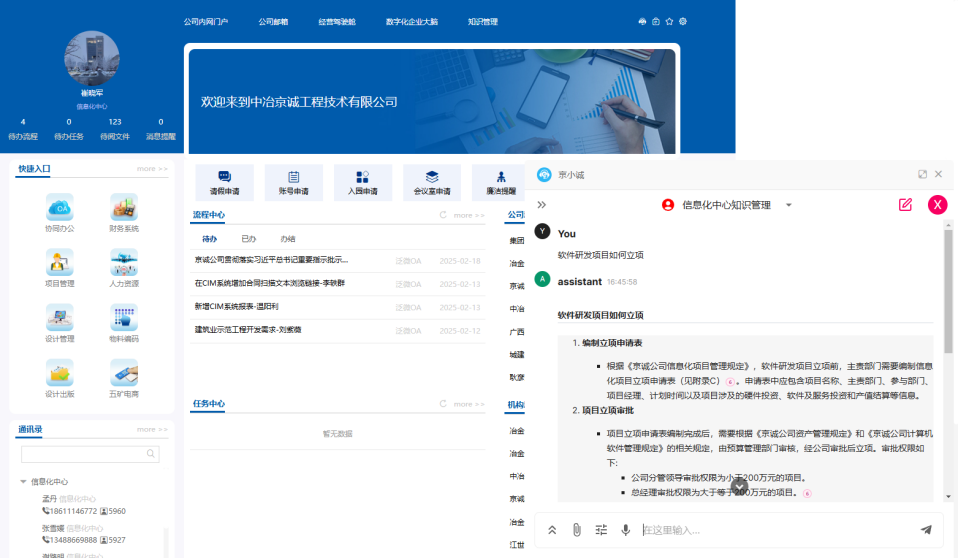
Task: Expand chat sidebar with double chevron
Action: pos(542,205)
